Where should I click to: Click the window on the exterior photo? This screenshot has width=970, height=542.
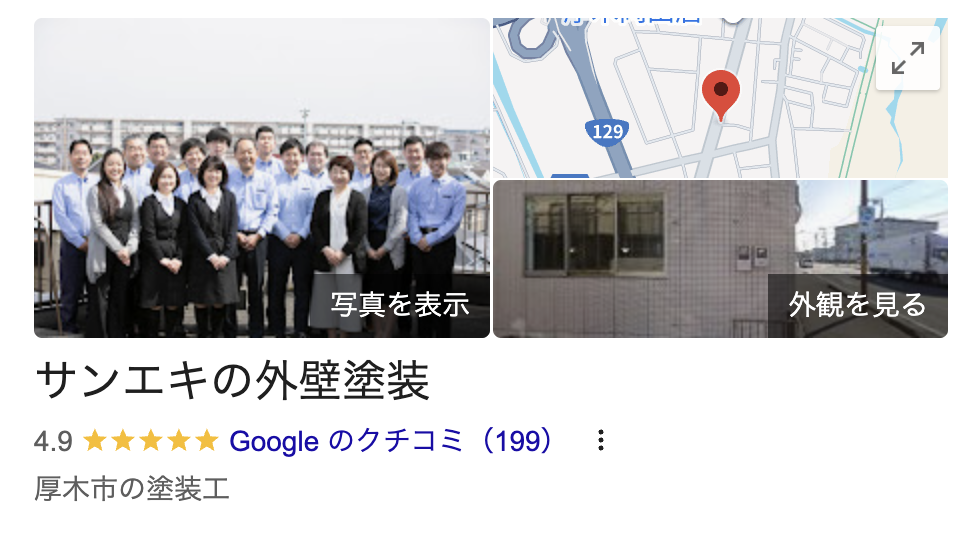[595, 233]
